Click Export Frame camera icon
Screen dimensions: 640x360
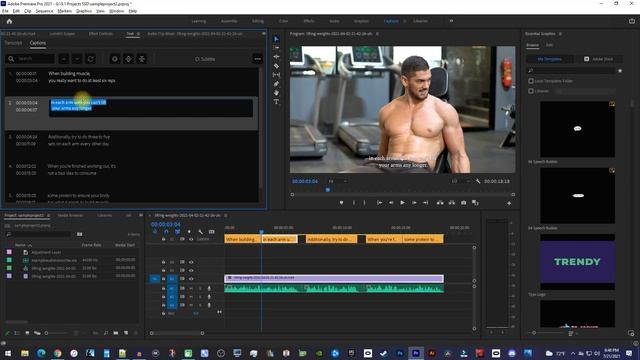click(463, 203)
